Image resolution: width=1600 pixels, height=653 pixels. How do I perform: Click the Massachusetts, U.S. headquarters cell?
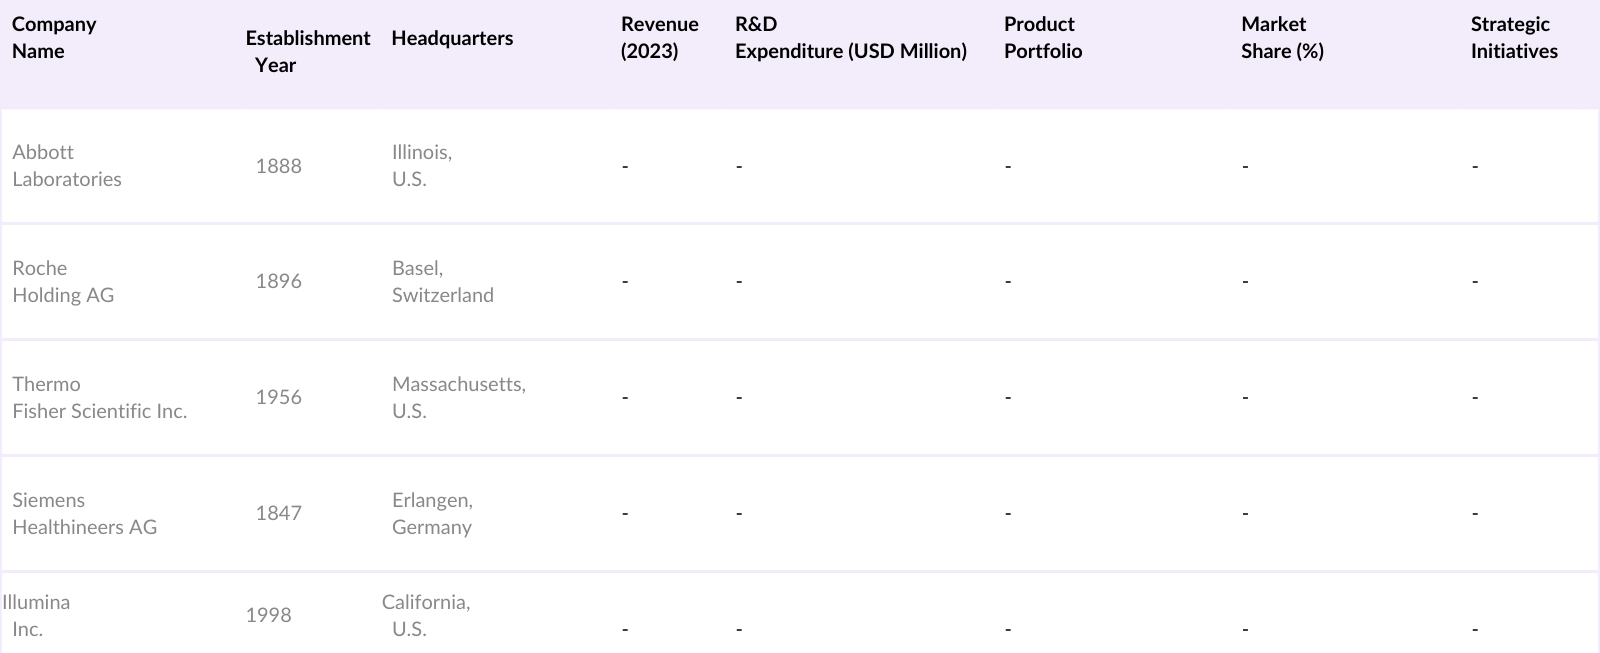pos(458,398)
